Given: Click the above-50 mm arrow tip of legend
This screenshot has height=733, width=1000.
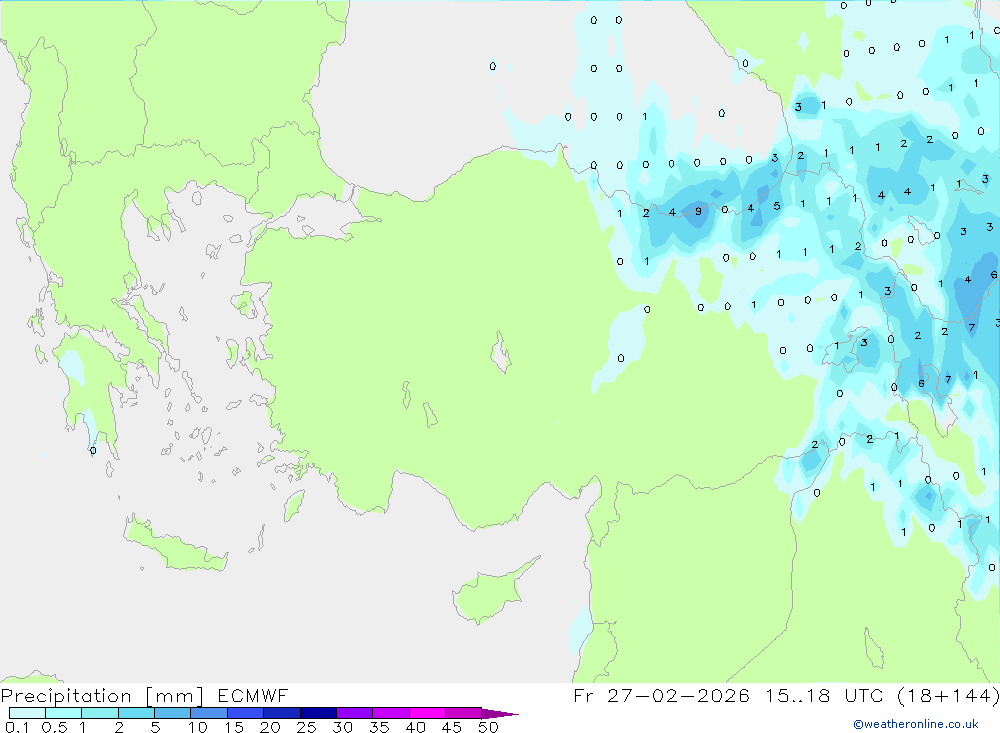Looking at the screenshot, I should pos(500,714).
